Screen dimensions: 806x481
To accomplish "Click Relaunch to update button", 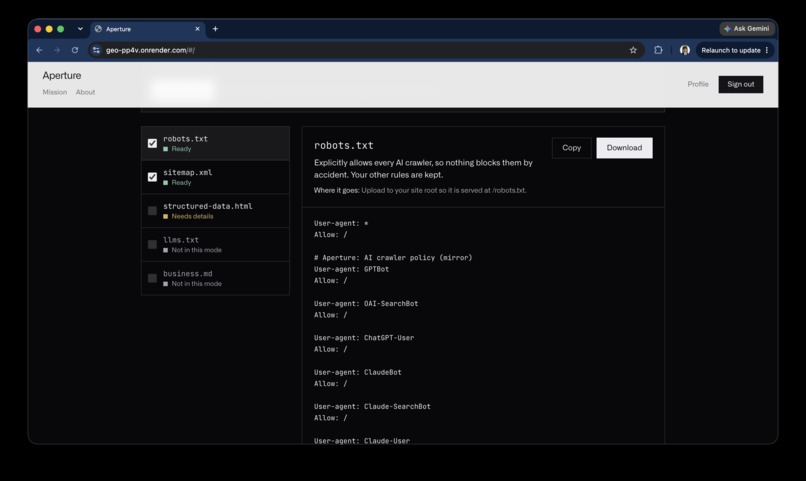I will (730, 50).
